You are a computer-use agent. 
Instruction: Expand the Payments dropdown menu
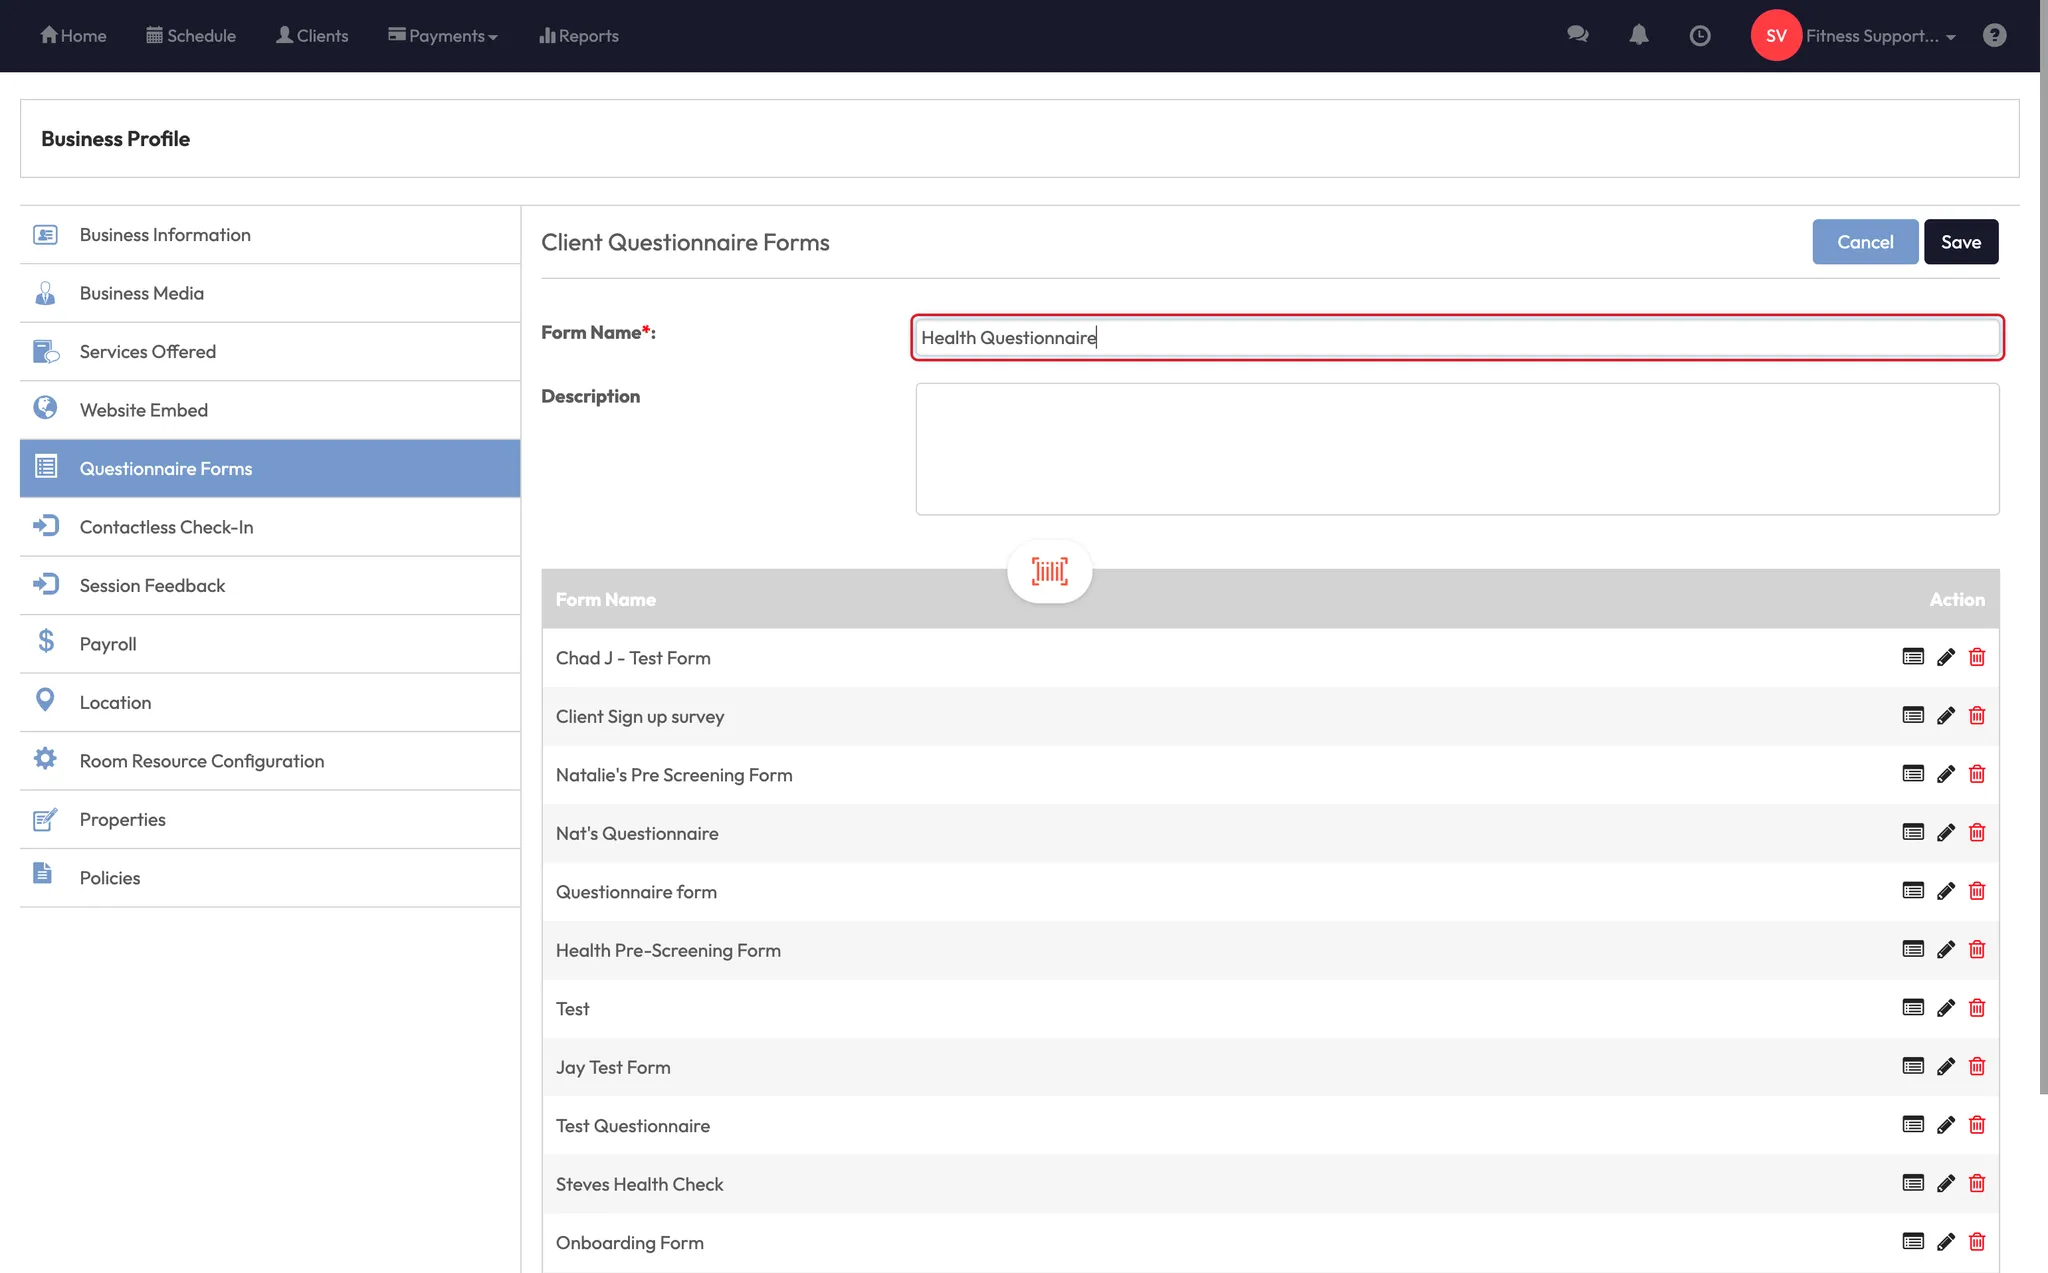pyautogui.click(x=443, y=36)
